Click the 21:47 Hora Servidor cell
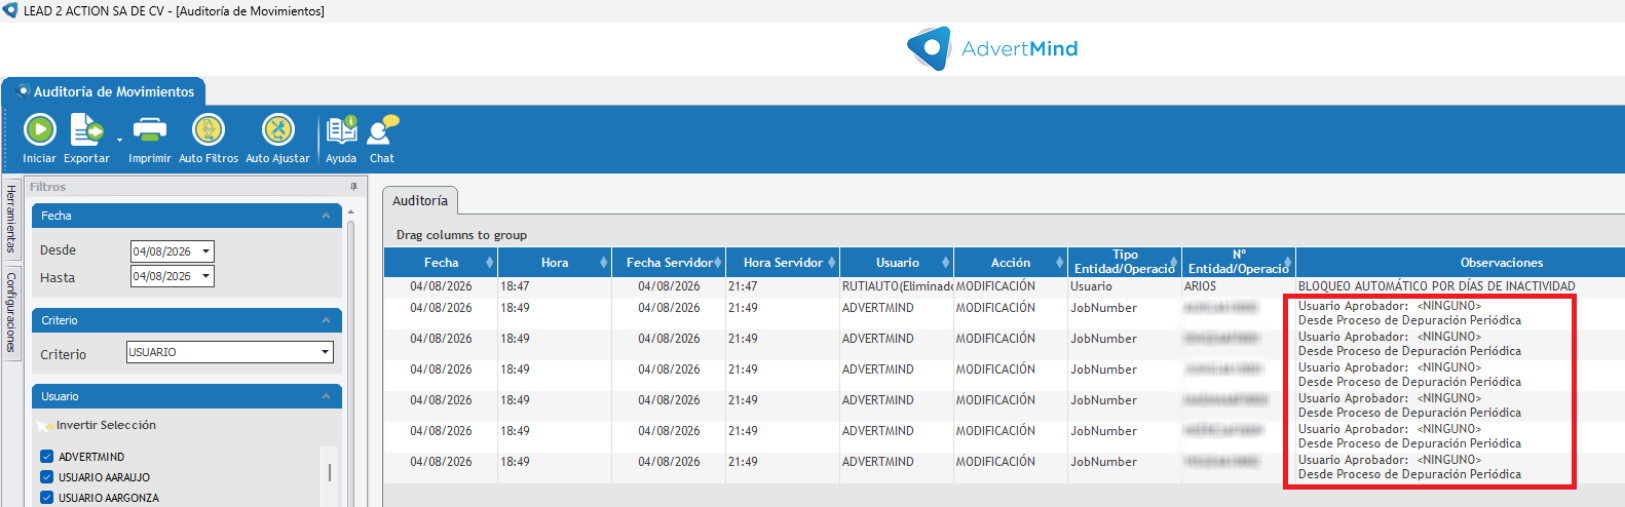 [783, 286]
